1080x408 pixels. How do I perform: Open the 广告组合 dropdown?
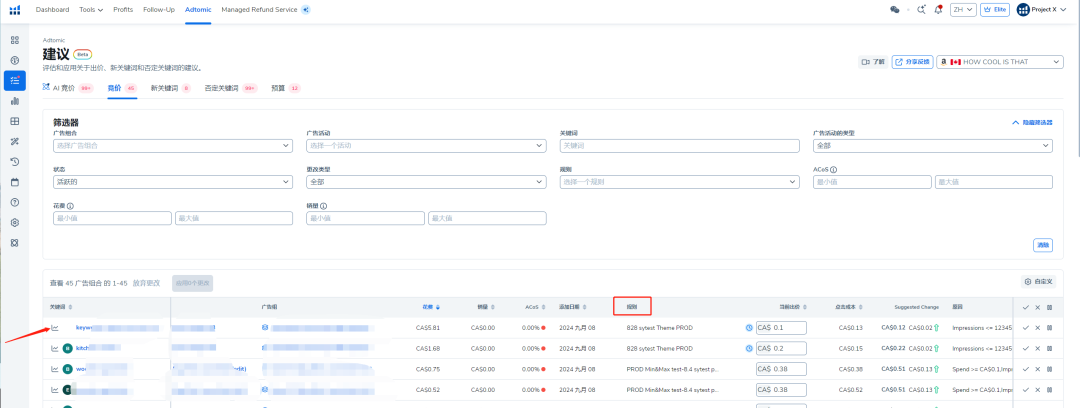pos(172,145)
